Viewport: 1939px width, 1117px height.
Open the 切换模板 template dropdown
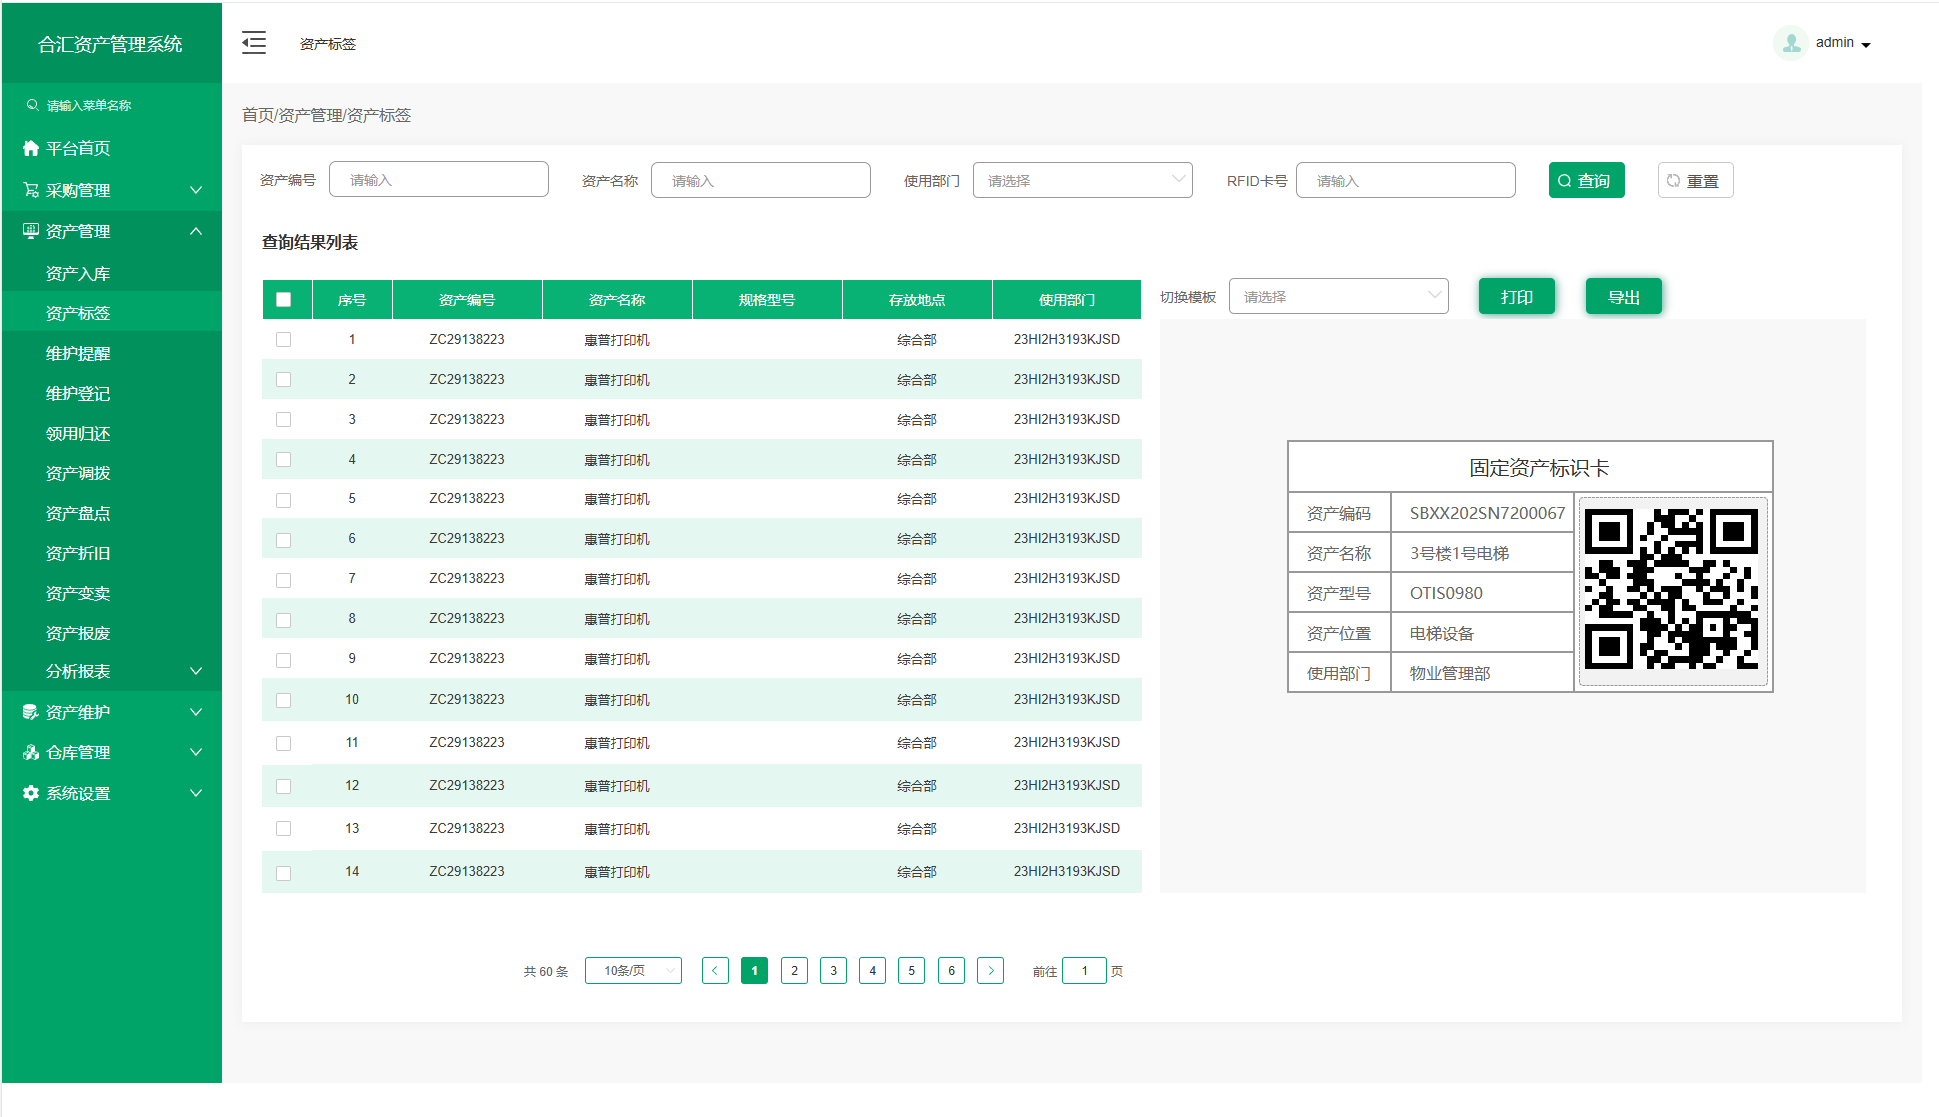pos(1338,297)
